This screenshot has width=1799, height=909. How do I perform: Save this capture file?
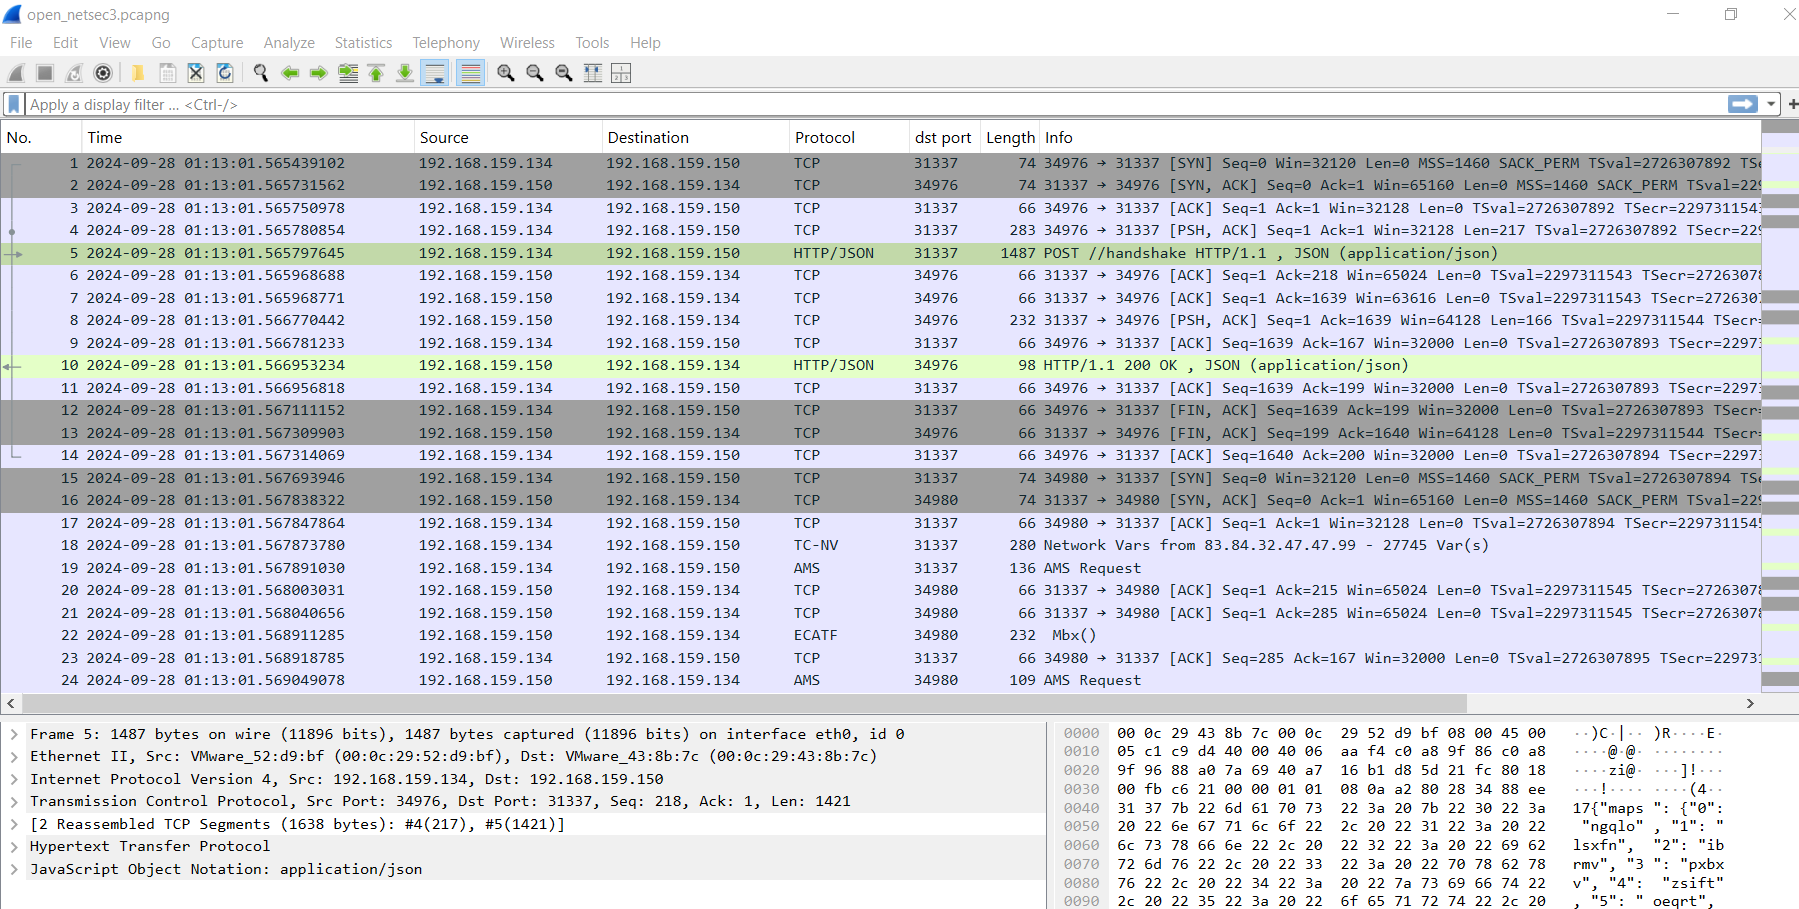point(168,73)
